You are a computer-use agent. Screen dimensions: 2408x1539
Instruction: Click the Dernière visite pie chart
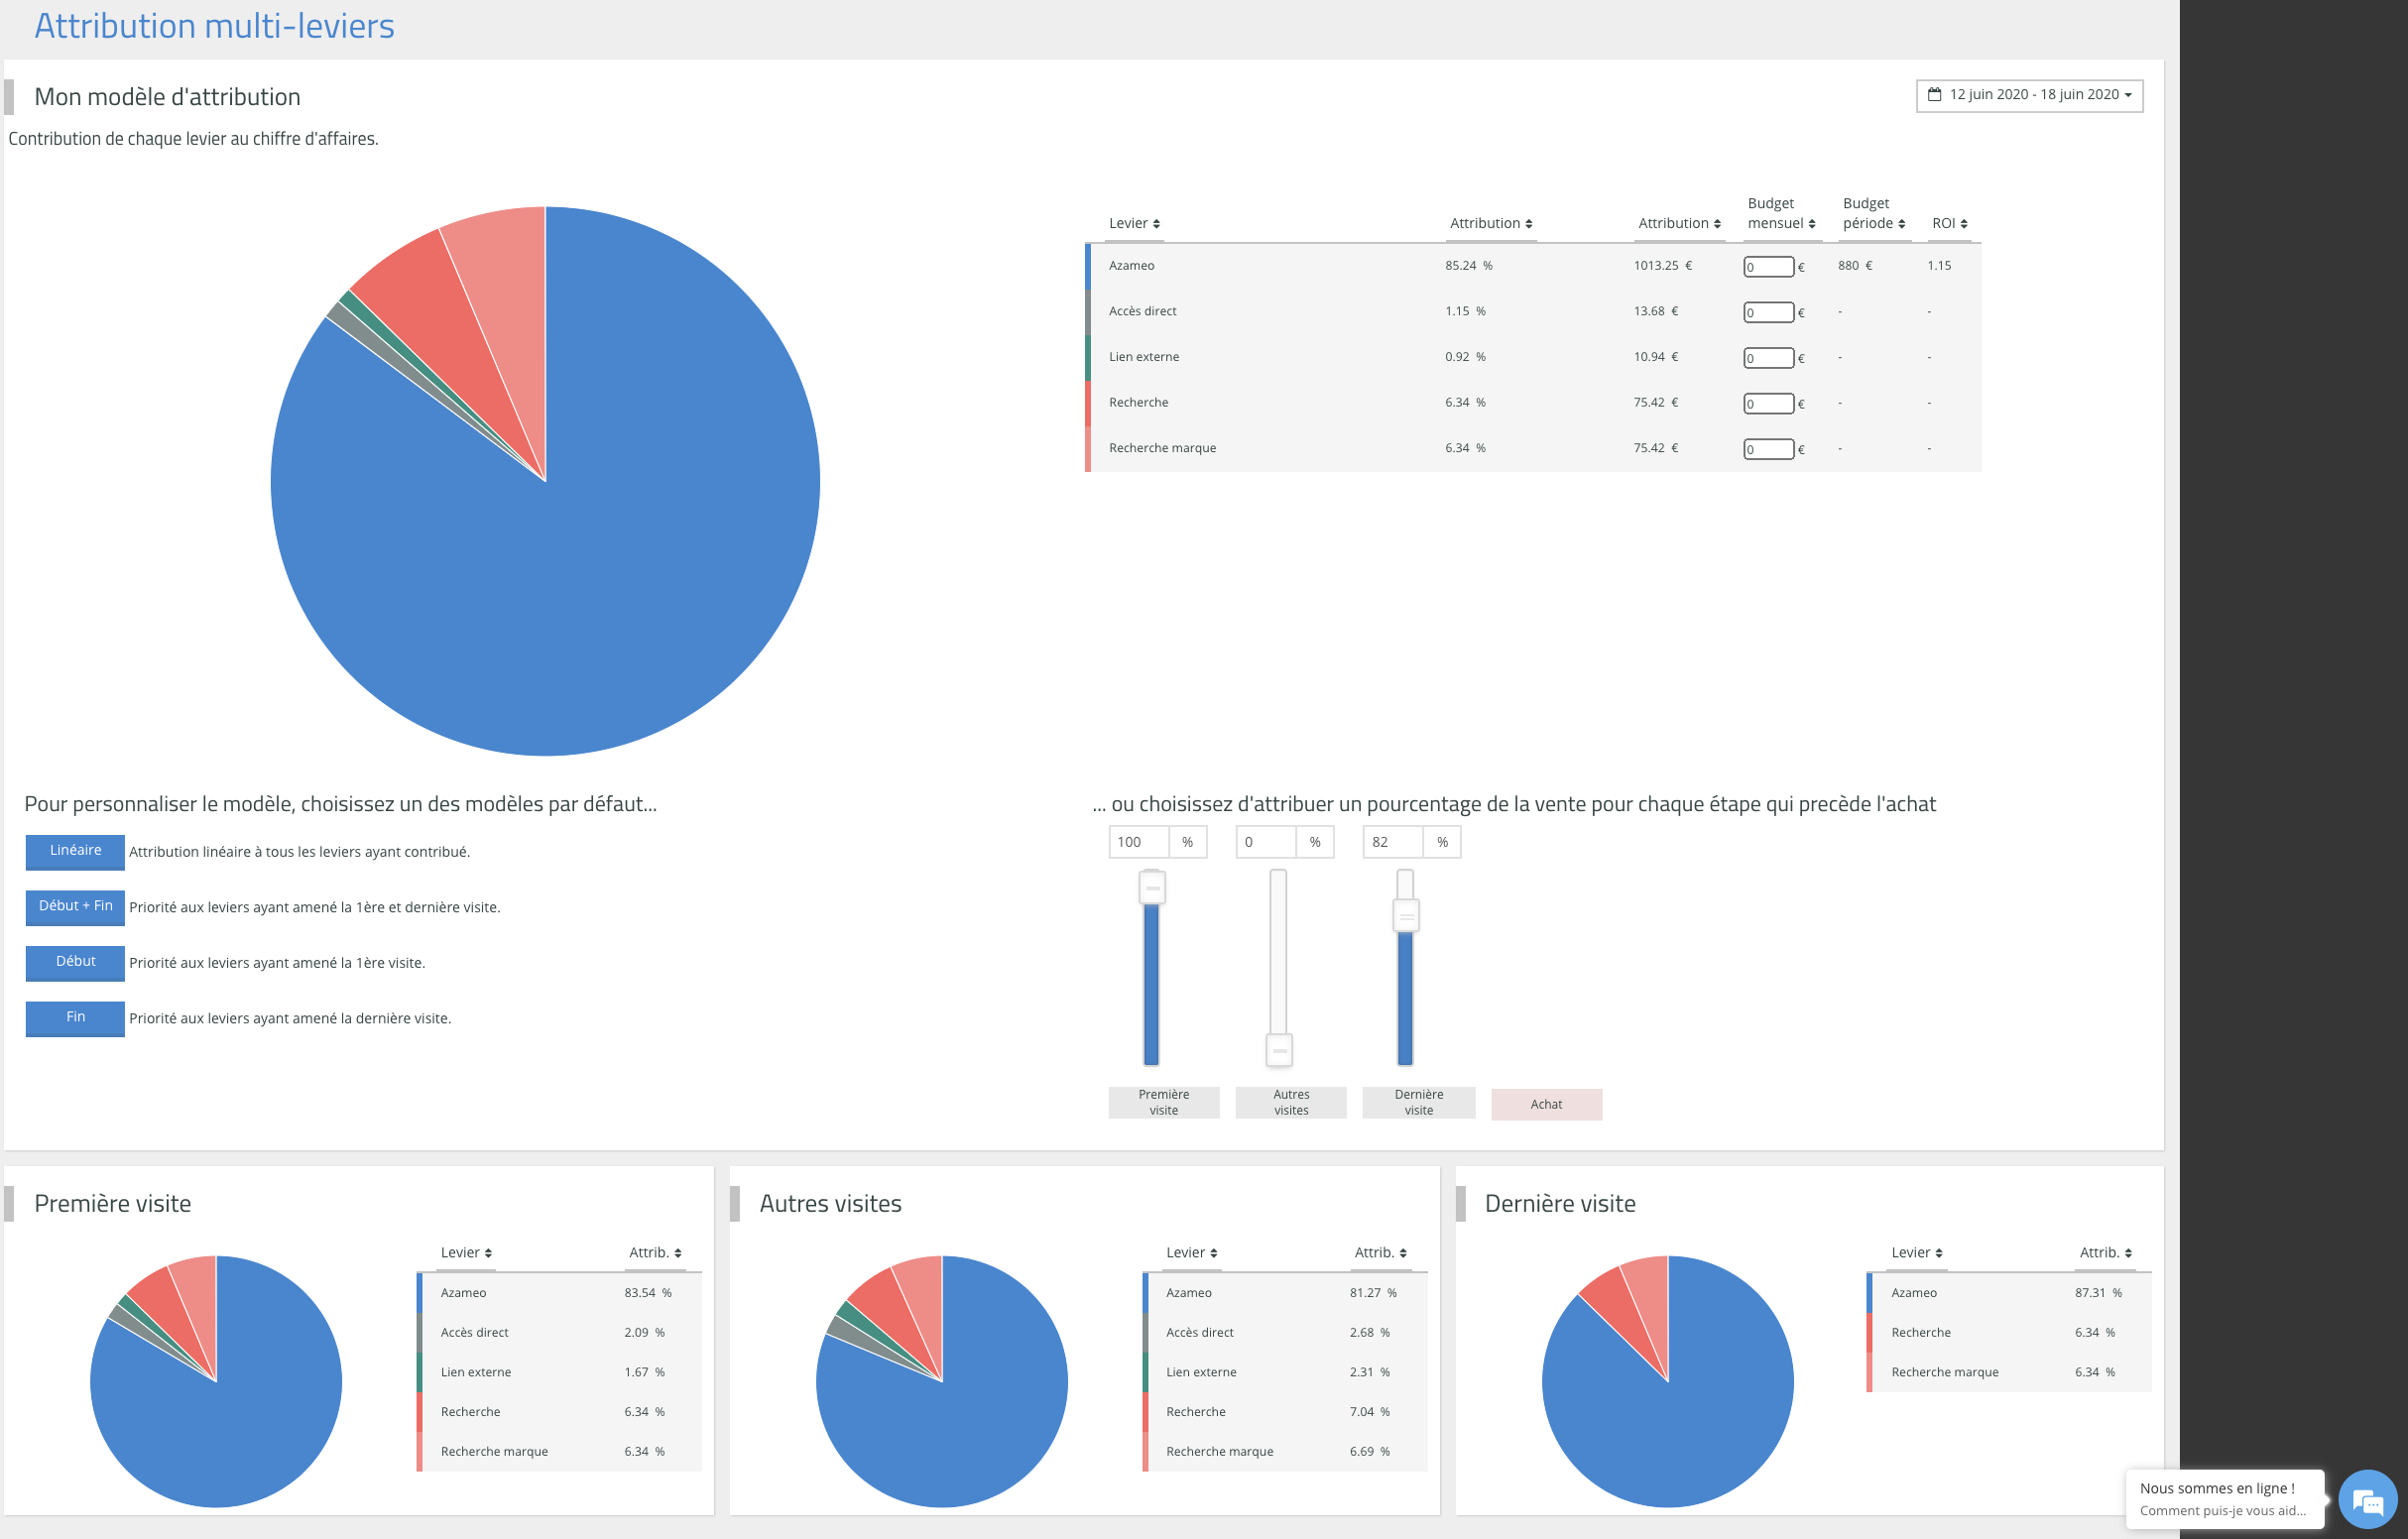[1668, 1381]
